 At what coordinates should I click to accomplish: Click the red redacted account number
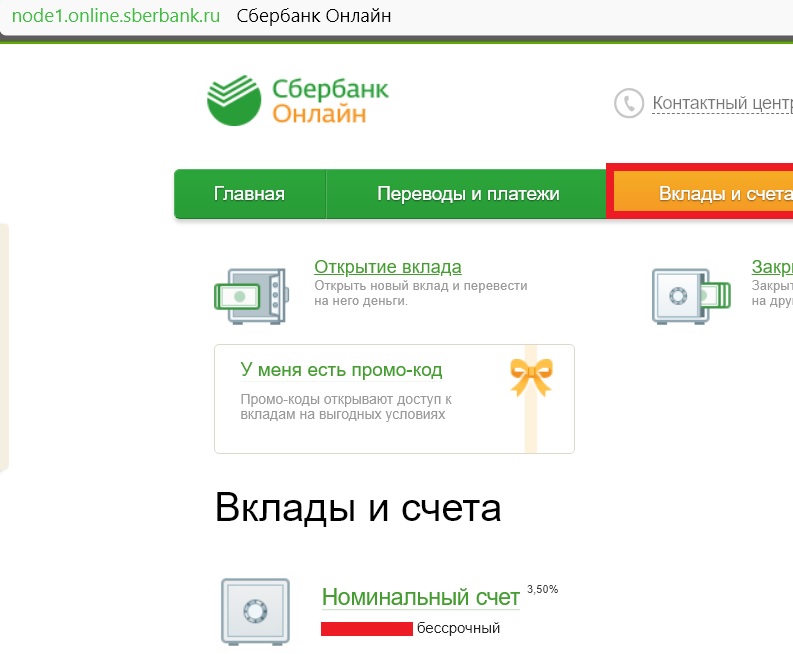(366, 629)
